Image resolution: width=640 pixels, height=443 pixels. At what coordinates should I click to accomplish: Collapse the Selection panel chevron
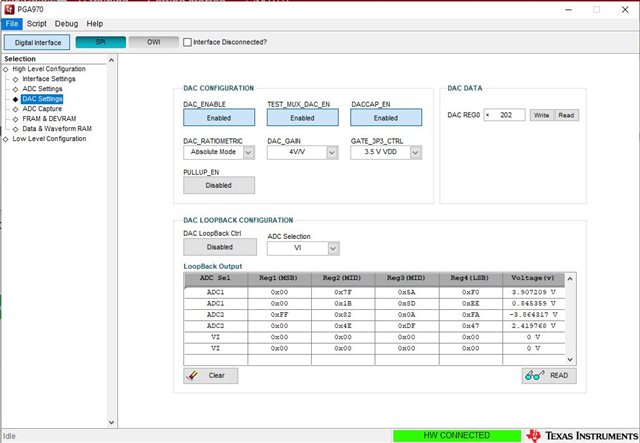point(111,60)
